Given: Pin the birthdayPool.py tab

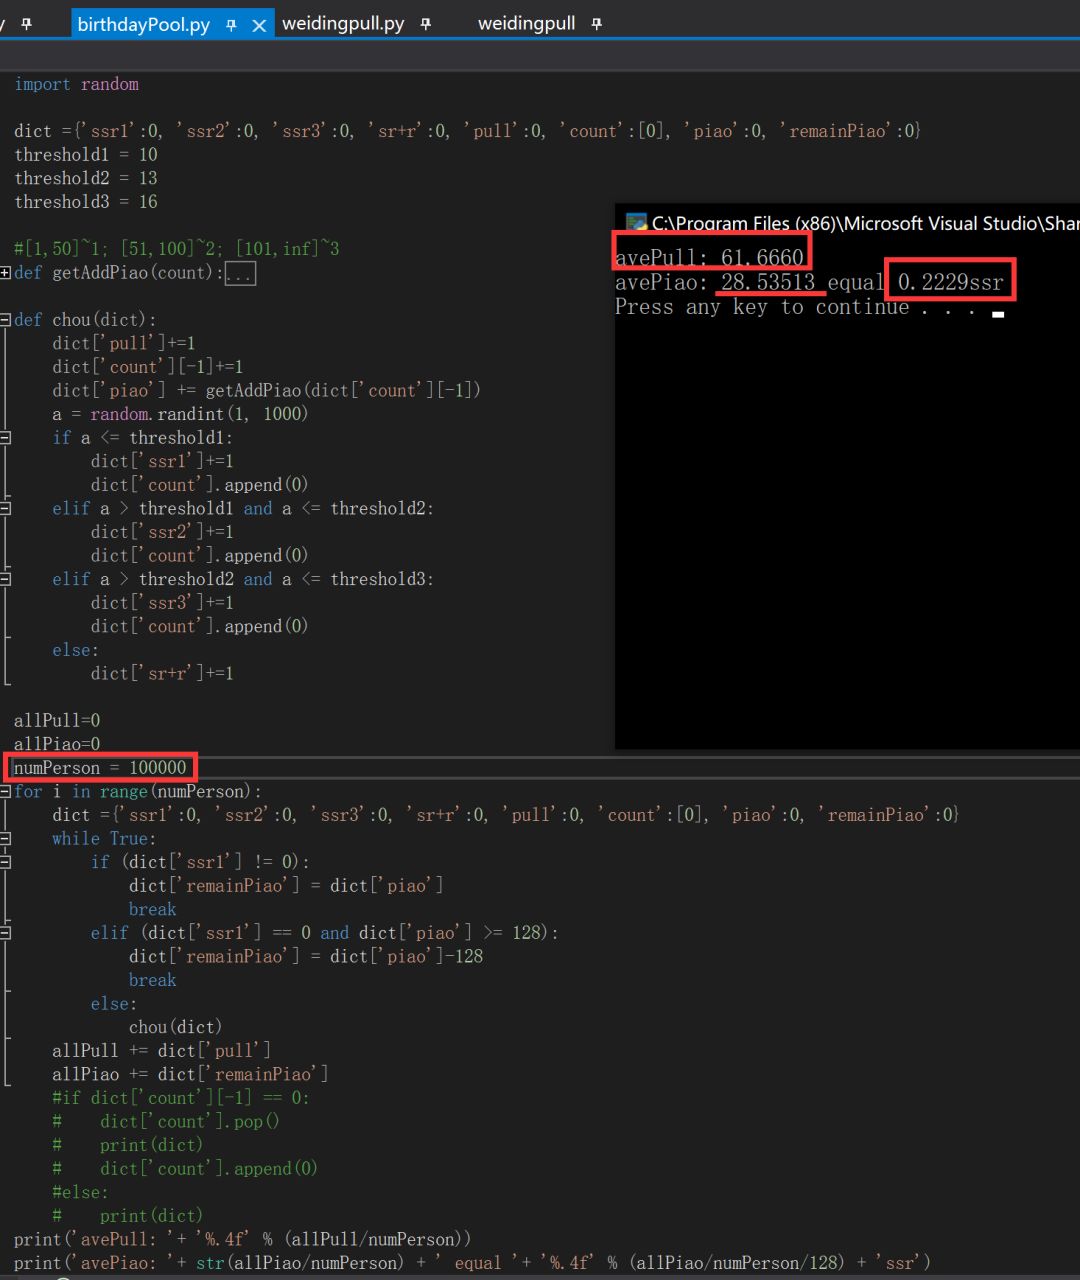Looking at the screenshot, I should [231, 25].
